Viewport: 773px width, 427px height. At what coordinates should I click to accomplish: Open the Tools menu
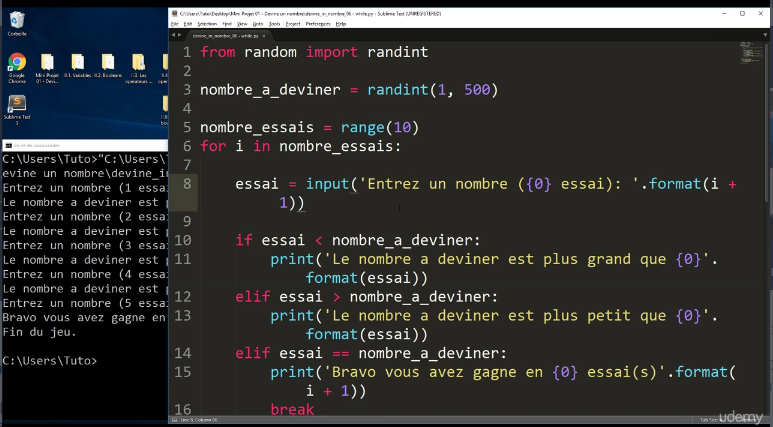tap(272, 23)
